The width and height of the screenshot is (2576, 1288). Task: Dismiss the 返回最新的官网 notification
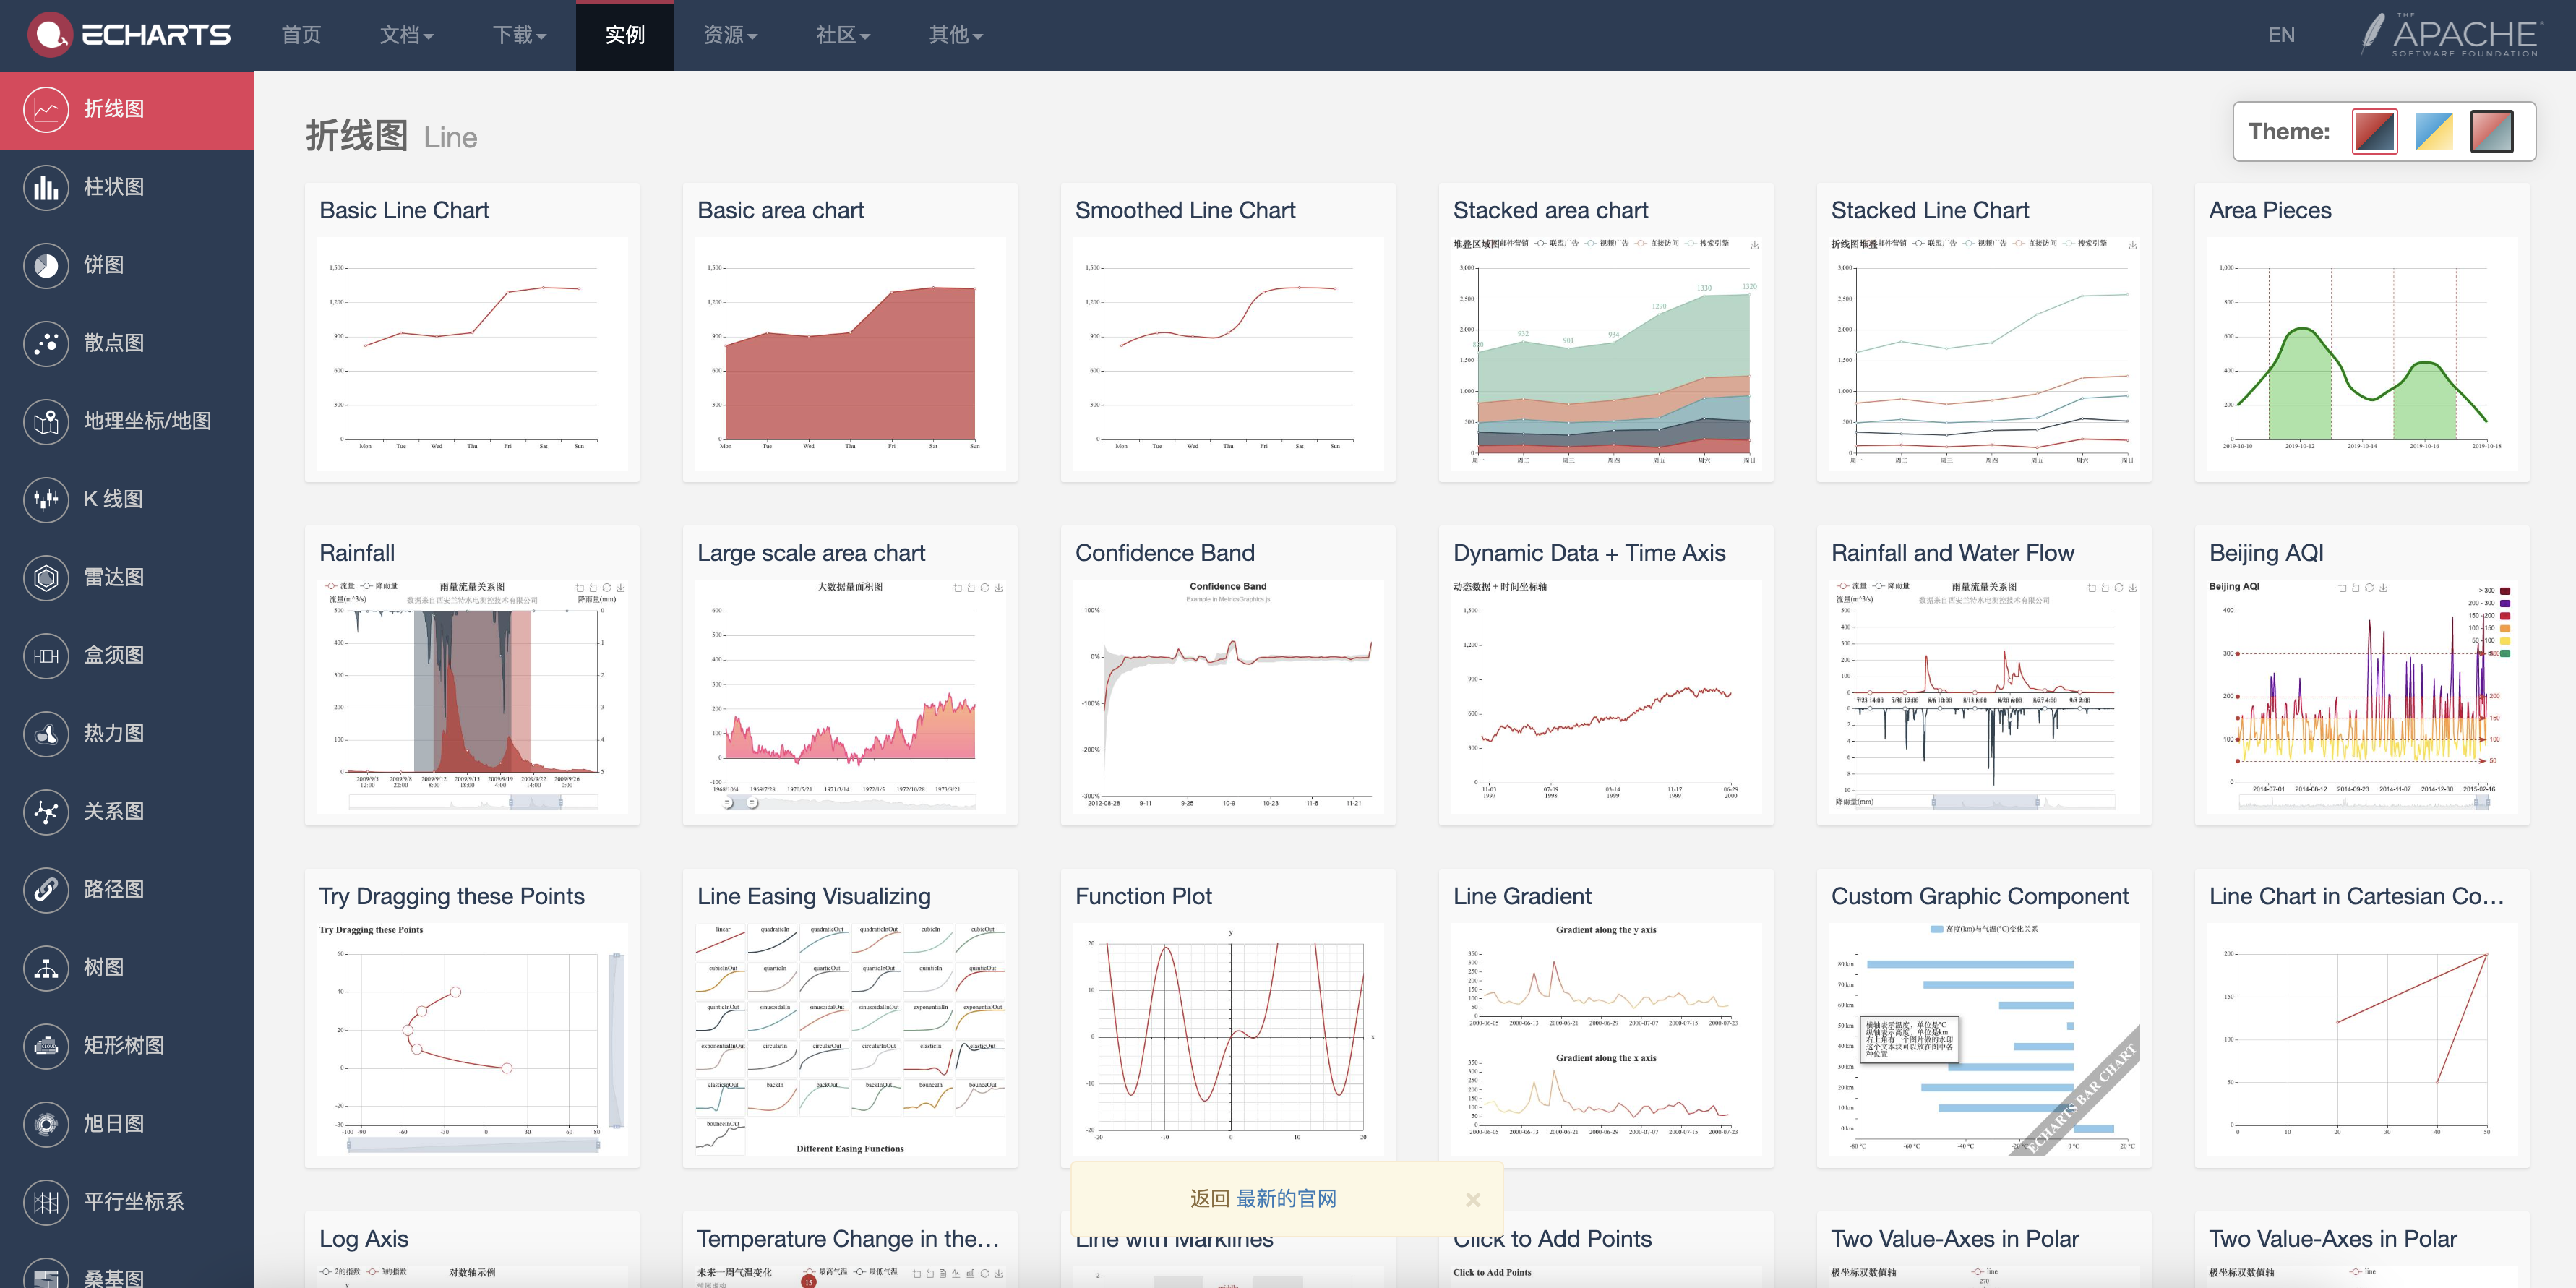tap(1472, 1199)
